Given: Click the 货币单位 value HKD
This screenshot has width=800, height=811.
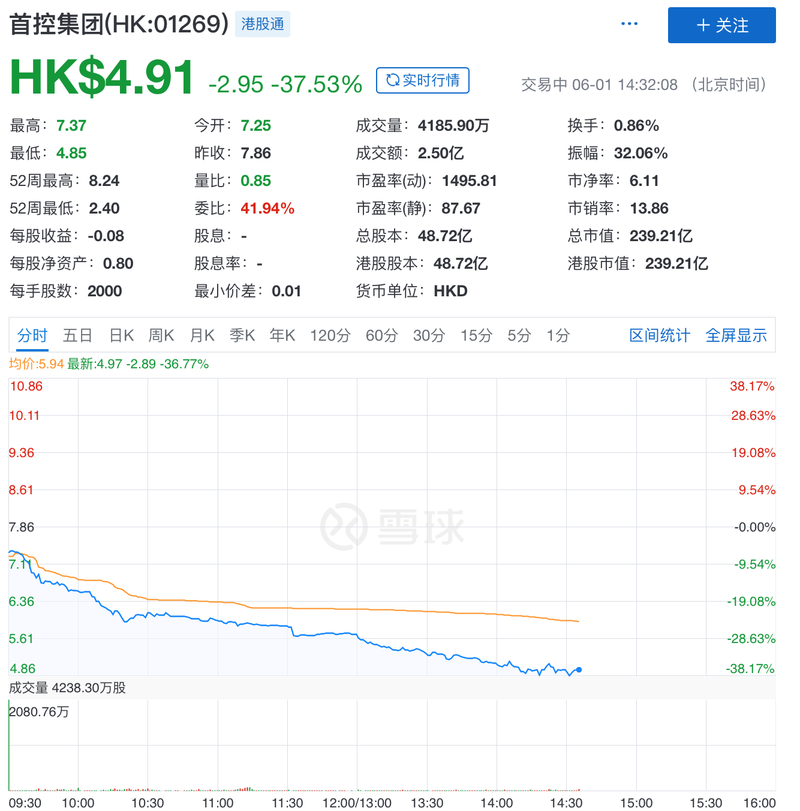Looking at the screenshot, I should click(x=450, y=291).
